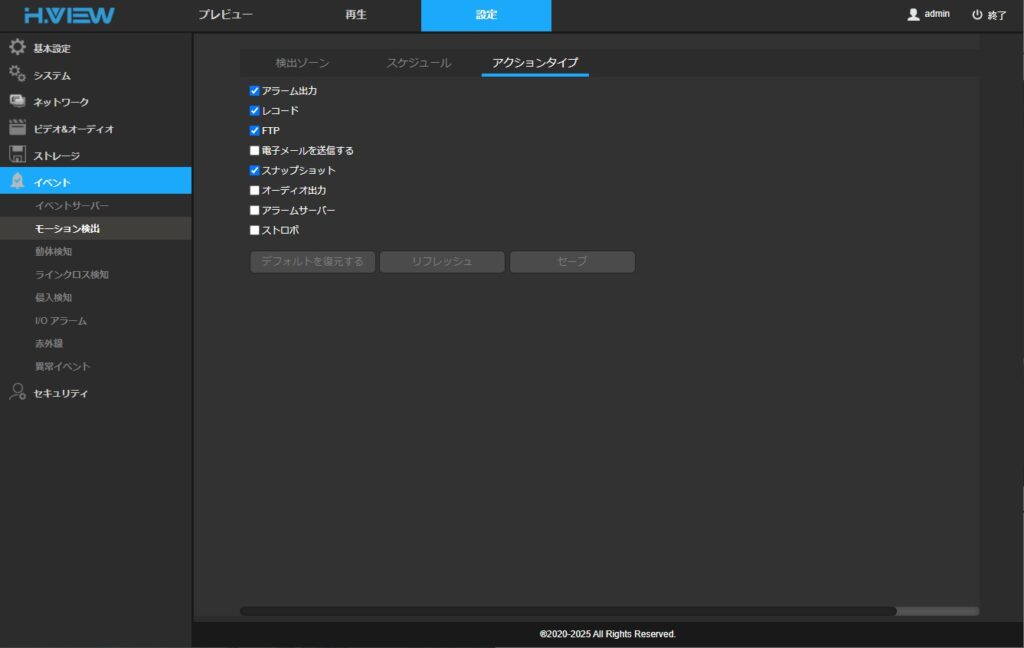The image size is (1024, 648).
Task: Enable 電子メールを送信する checkbox
Action: coord(255,150)
